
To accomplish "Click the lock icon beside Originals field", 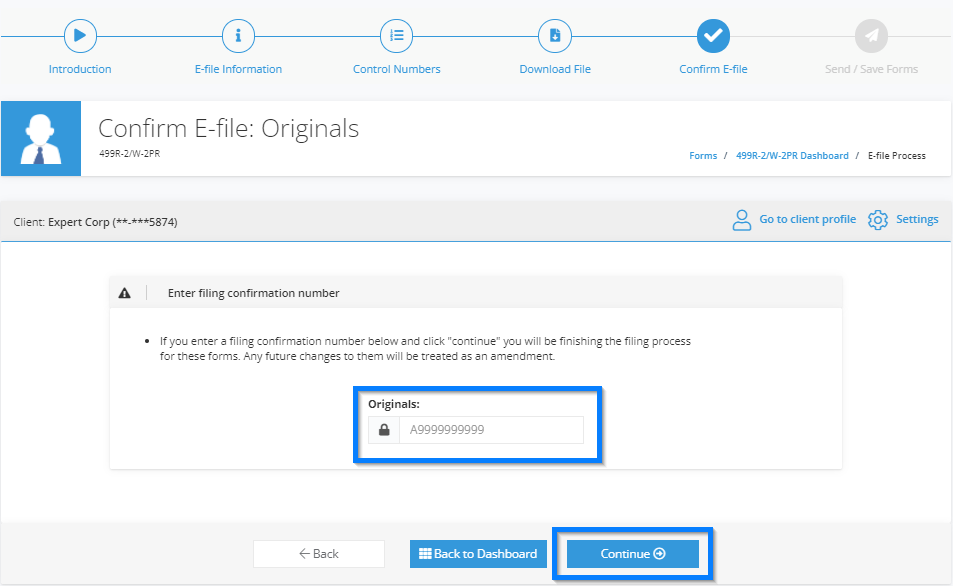I will [384, 430].
